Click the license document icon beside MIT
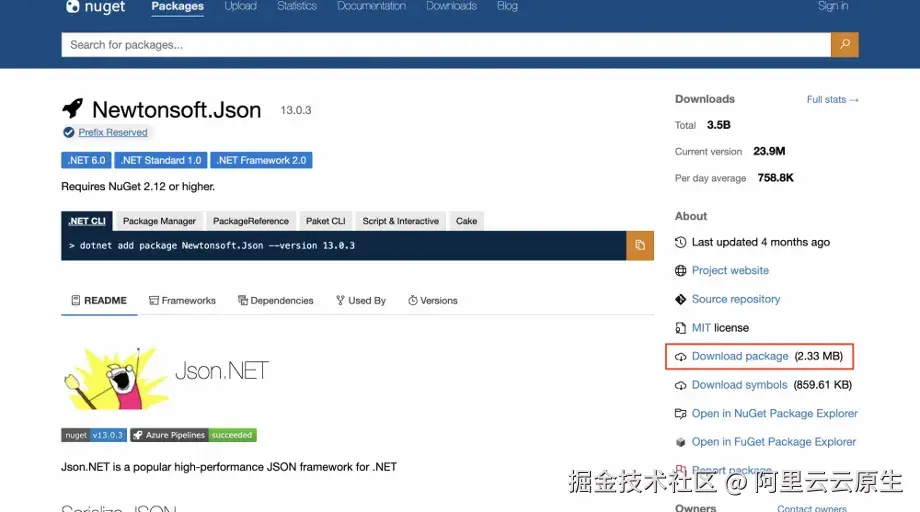920x512 pixels. [x=680, y=328]
